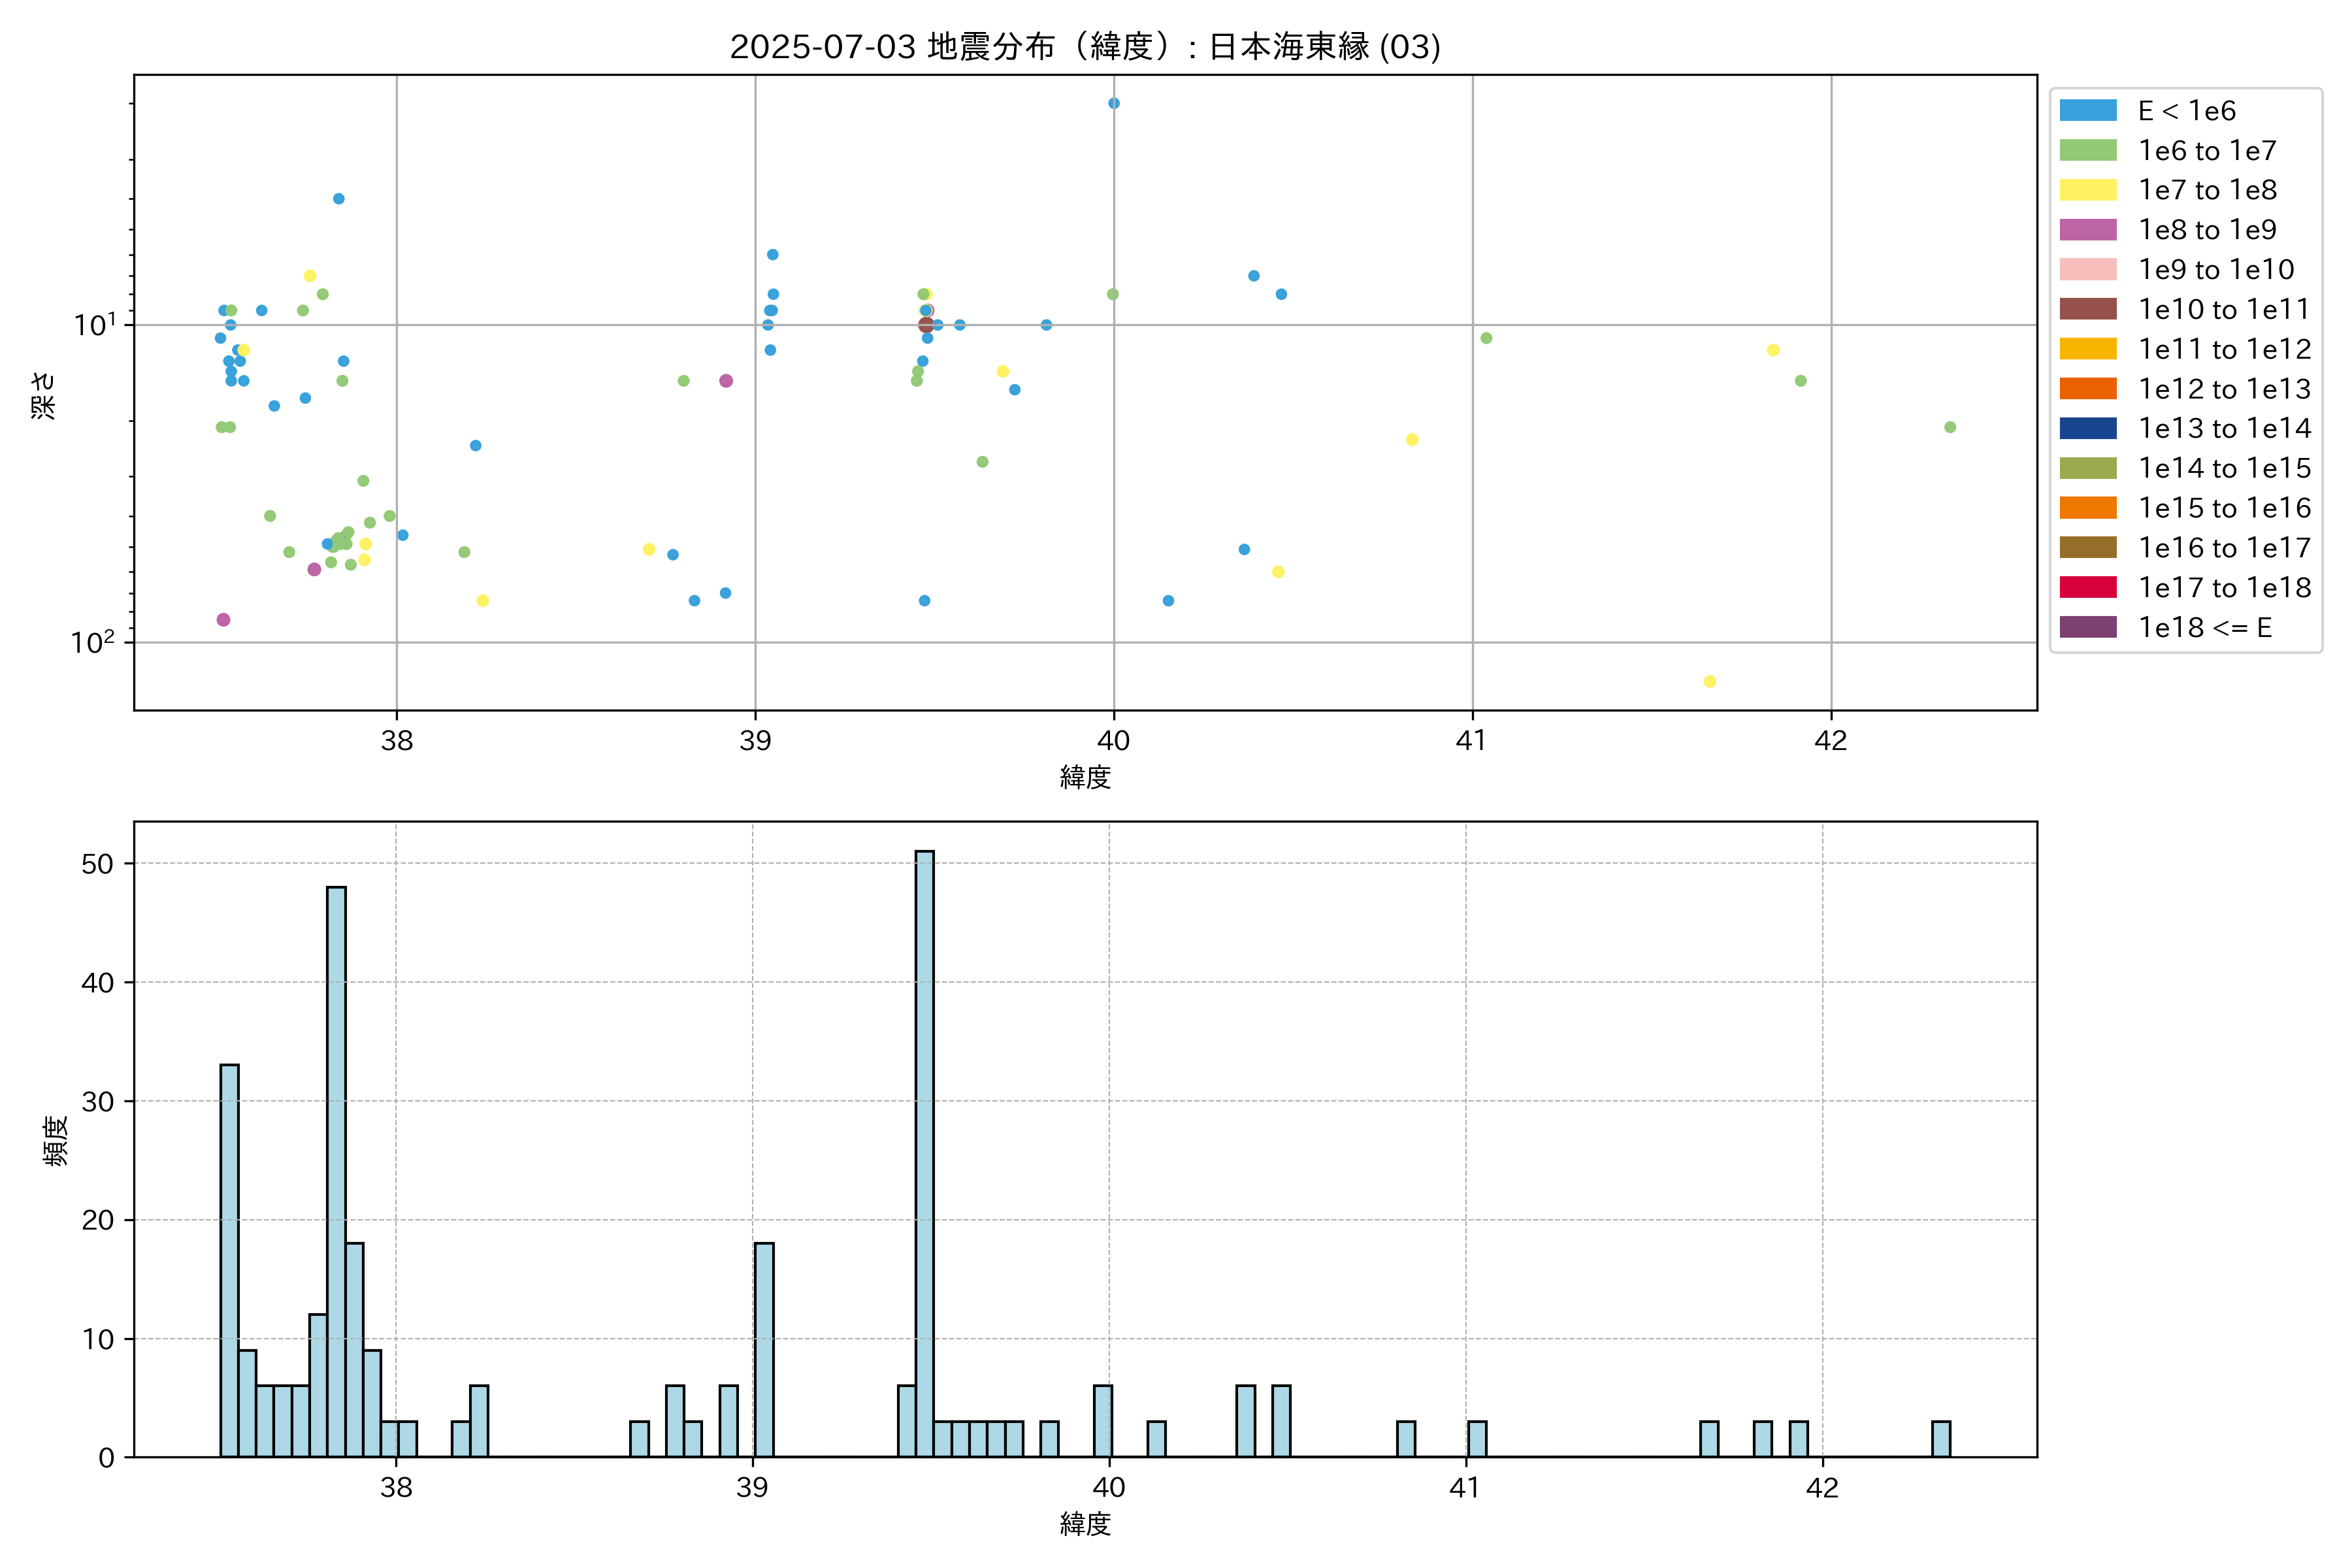Click the rightmost histogram bar past 42
The image size is (2352, 1568).
coord(1941,1438)
